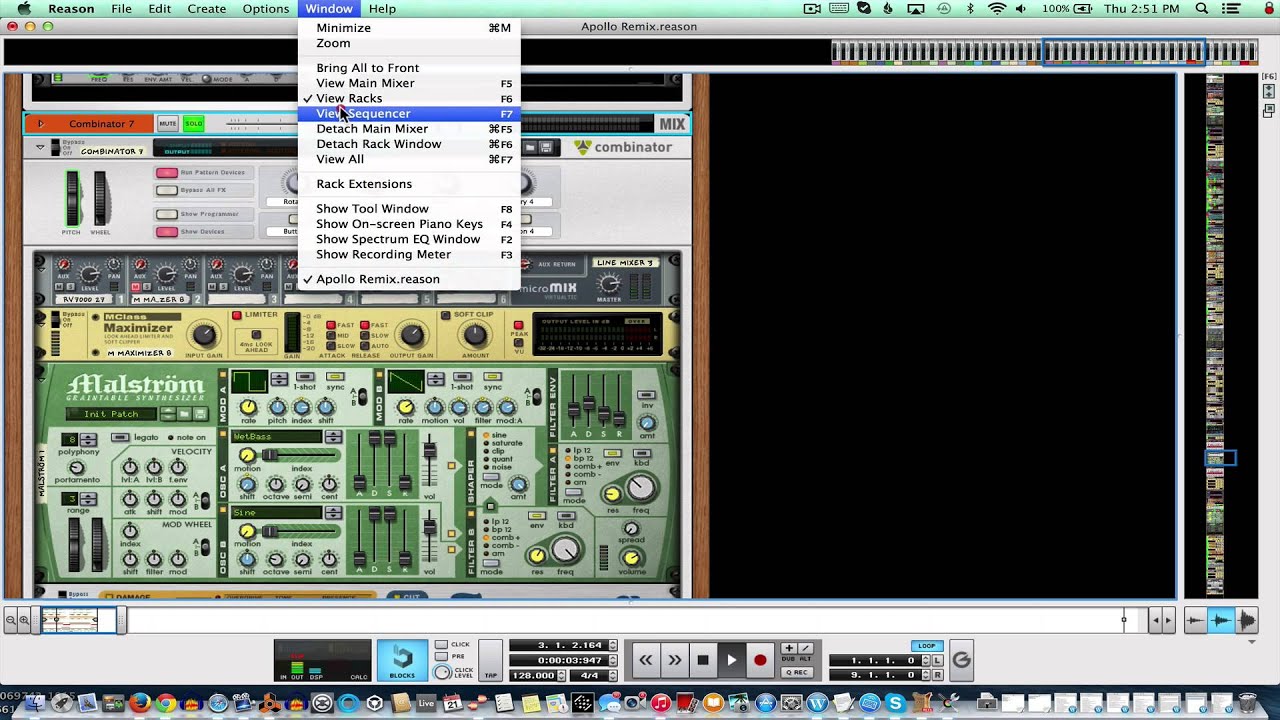This screenshot has height=720, width=1280.
Task: Click the Malström WetBass oscillator A display
Action: coord(277,437)
